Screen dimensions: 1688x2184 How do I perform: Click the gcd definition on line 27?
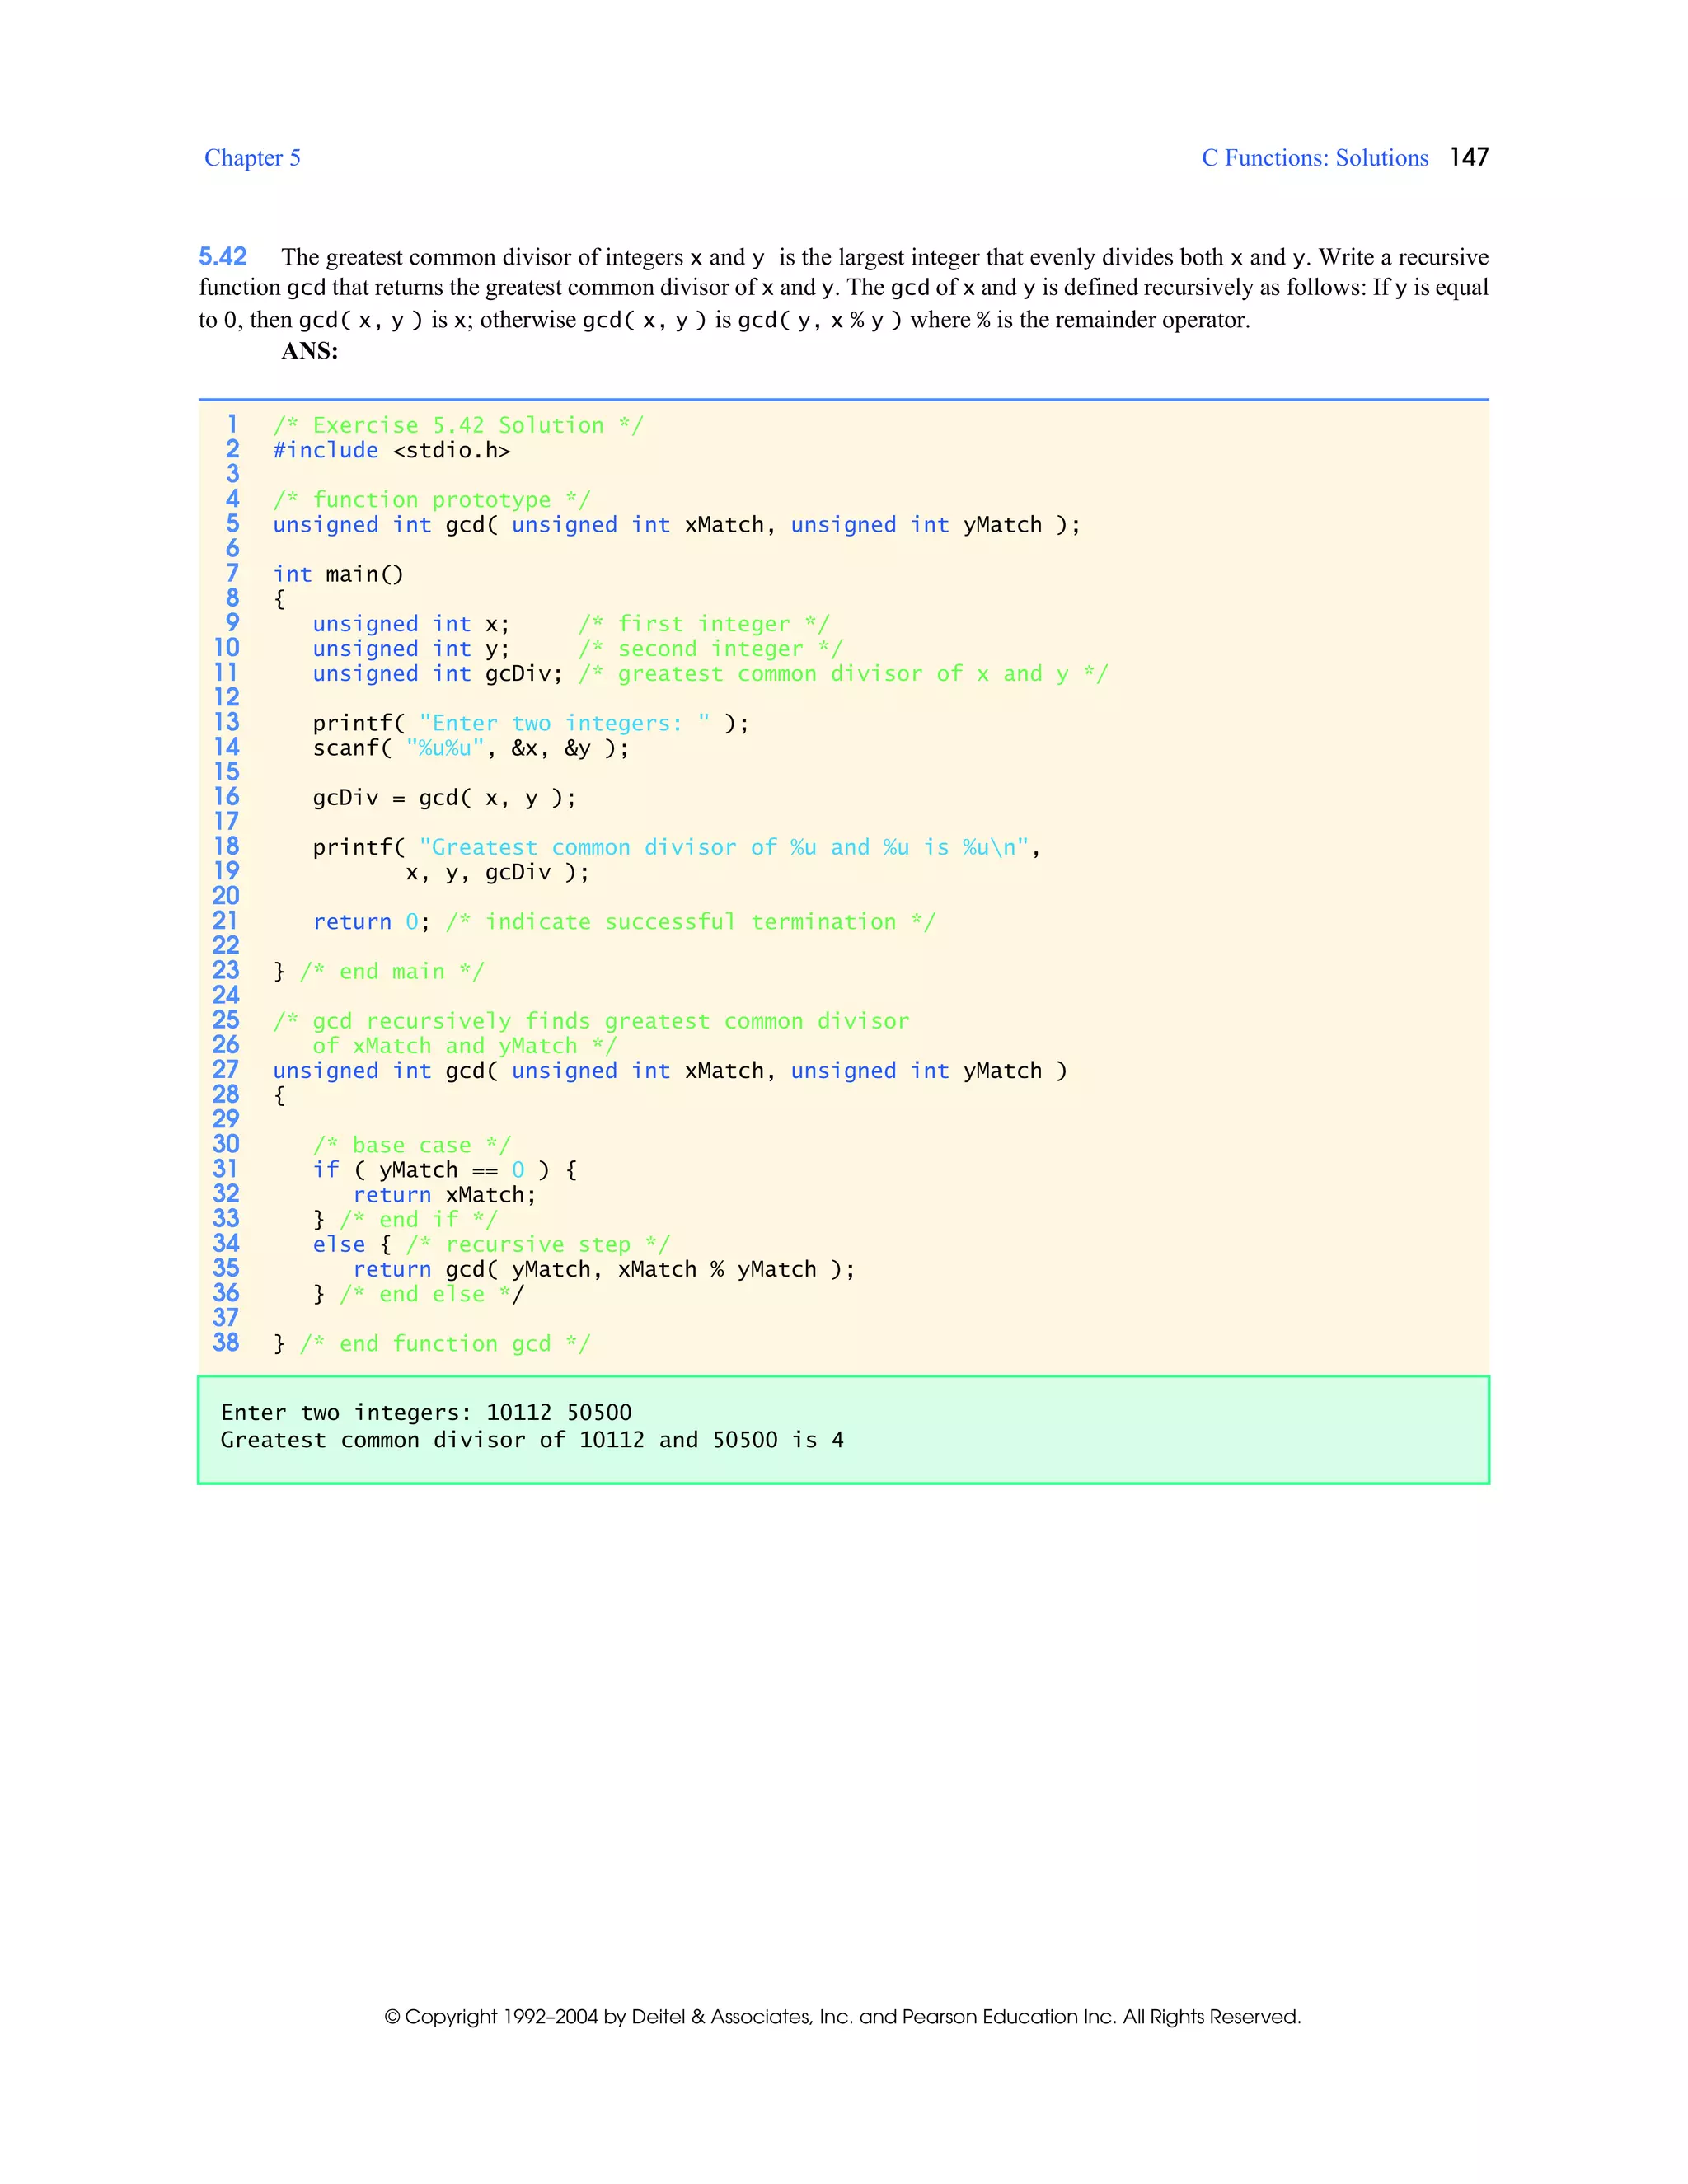[x=670, y=1070]
